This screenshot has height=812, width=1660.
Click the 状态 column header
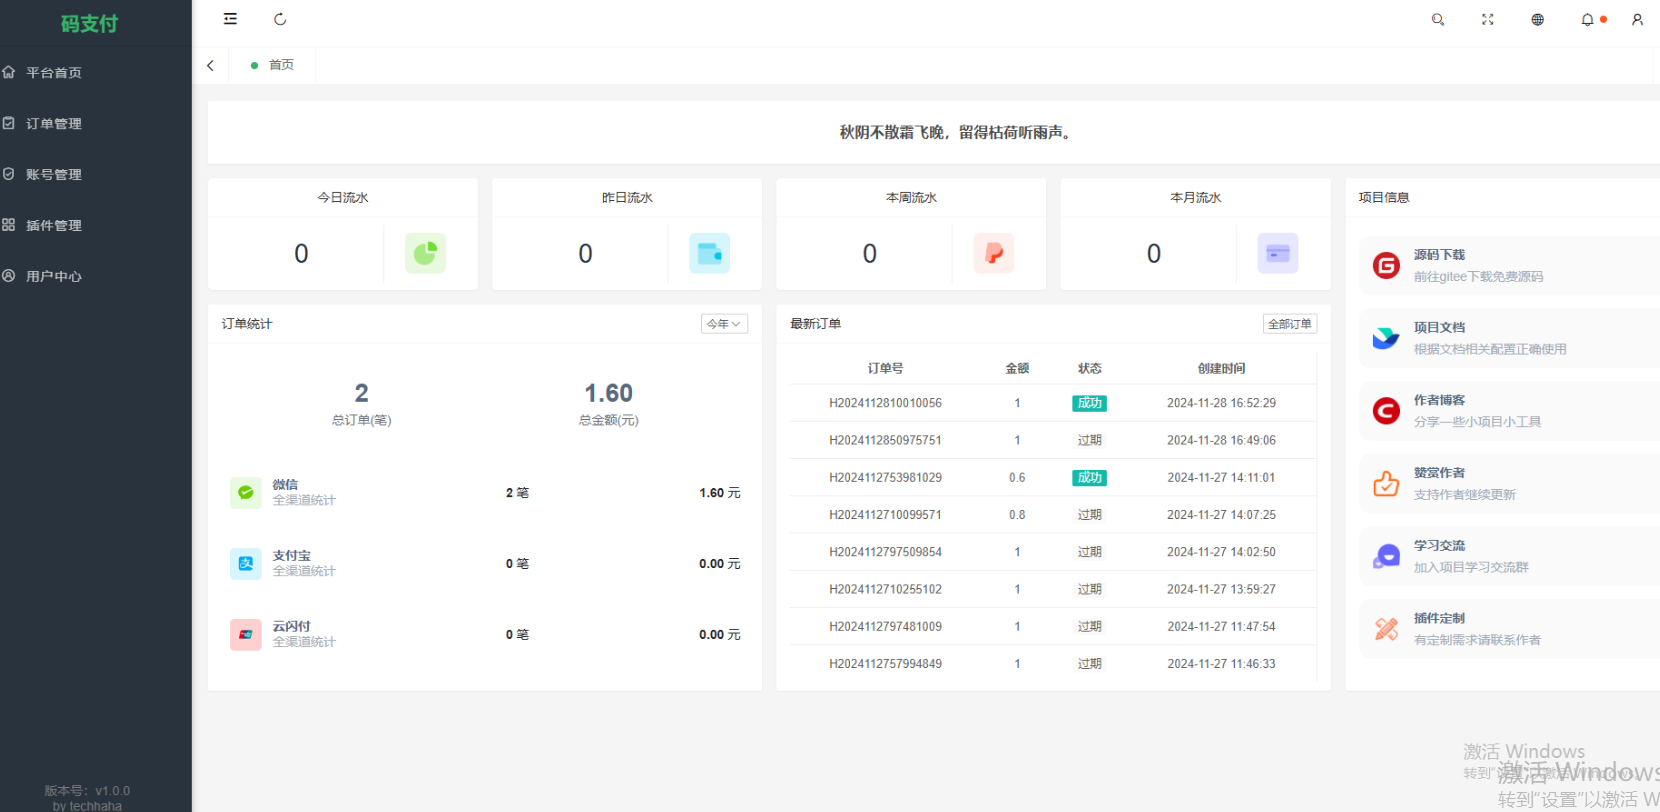pos(1089,369)
